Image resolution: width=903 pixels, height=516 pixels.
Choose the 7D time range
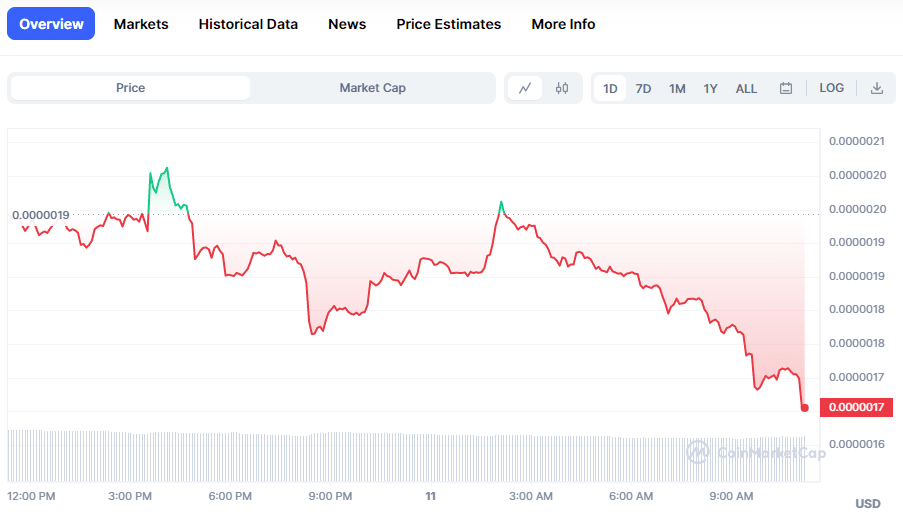click(x=643, y=89)
